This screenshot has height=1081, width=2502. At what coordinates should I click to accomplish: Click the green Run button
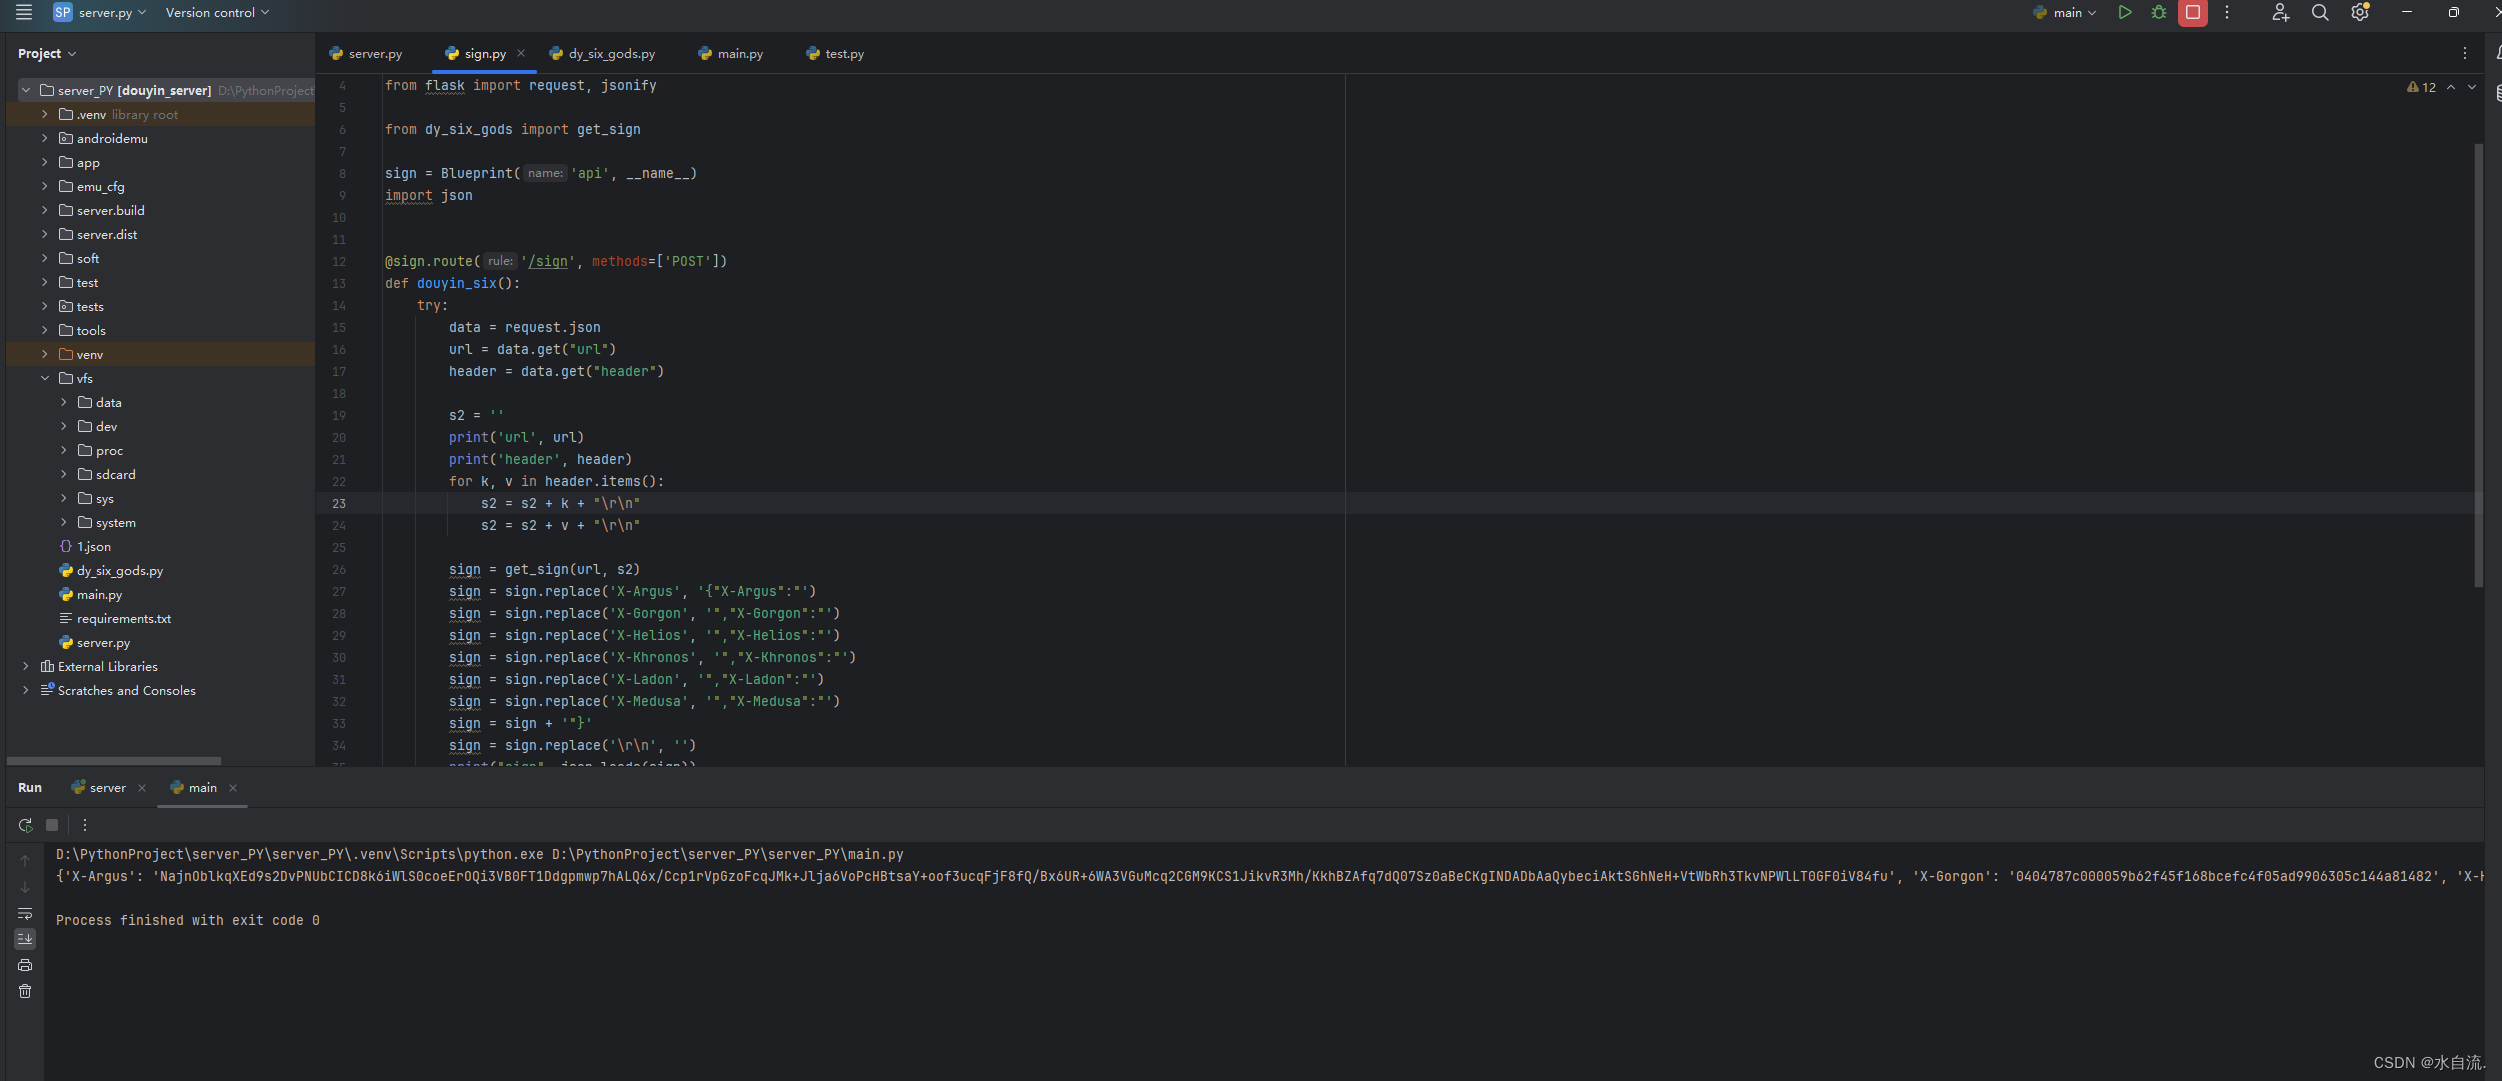(2124, 13)
